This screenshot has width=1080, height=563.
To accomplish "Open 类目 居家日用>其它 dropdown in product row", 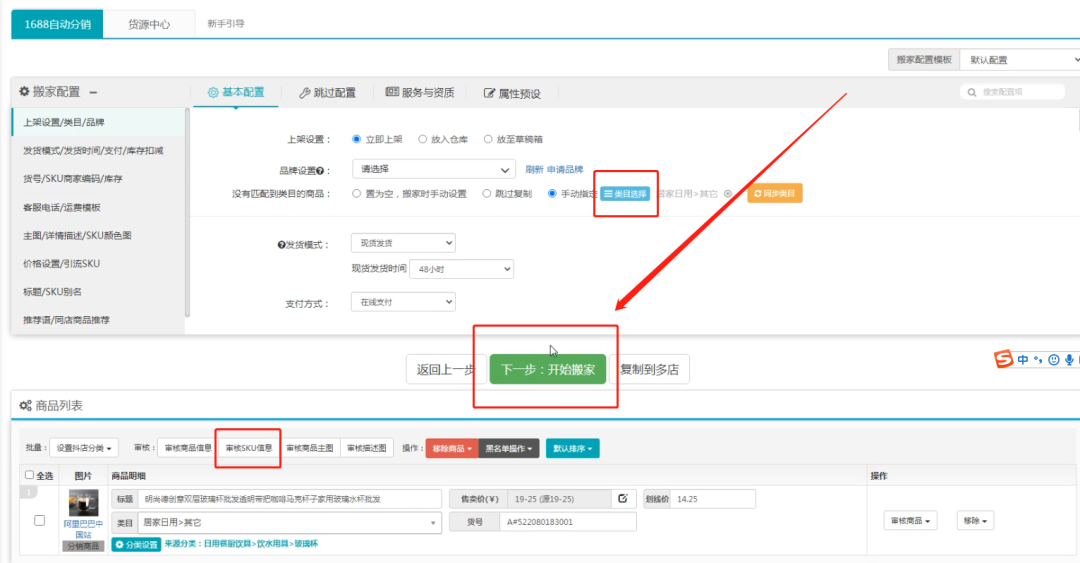I will click(x=289, y=522).
